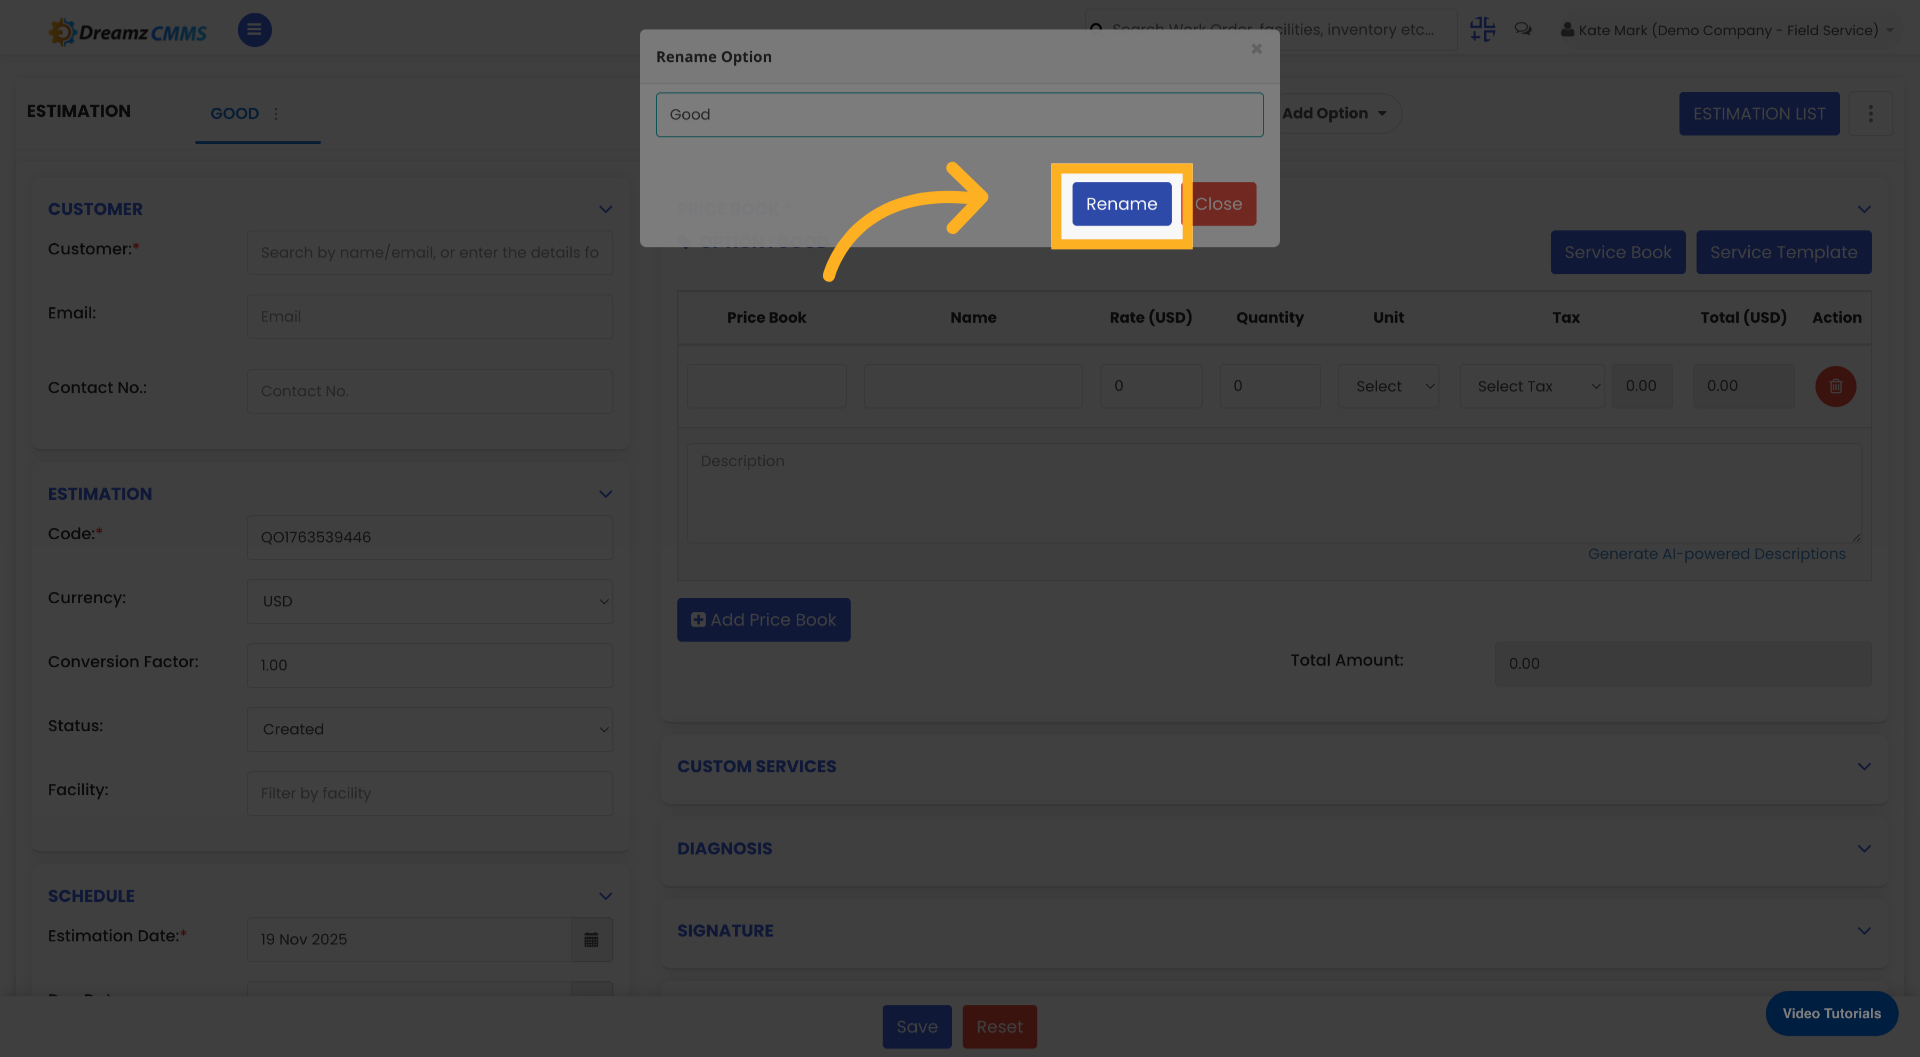Click the Dreamz CMMS logo
The height and width of the screenshot is (1057, 1920).
pos(127,30)
